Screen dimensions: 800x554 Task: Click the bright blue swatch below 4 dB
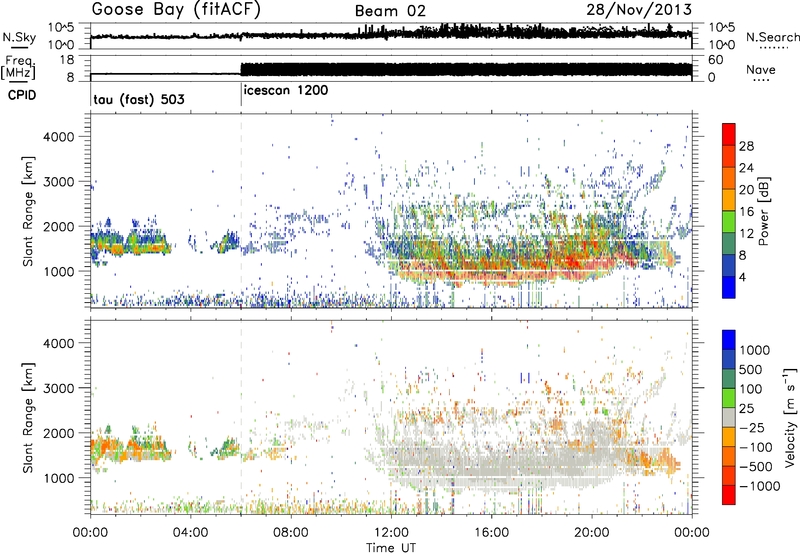pos(729,287)
